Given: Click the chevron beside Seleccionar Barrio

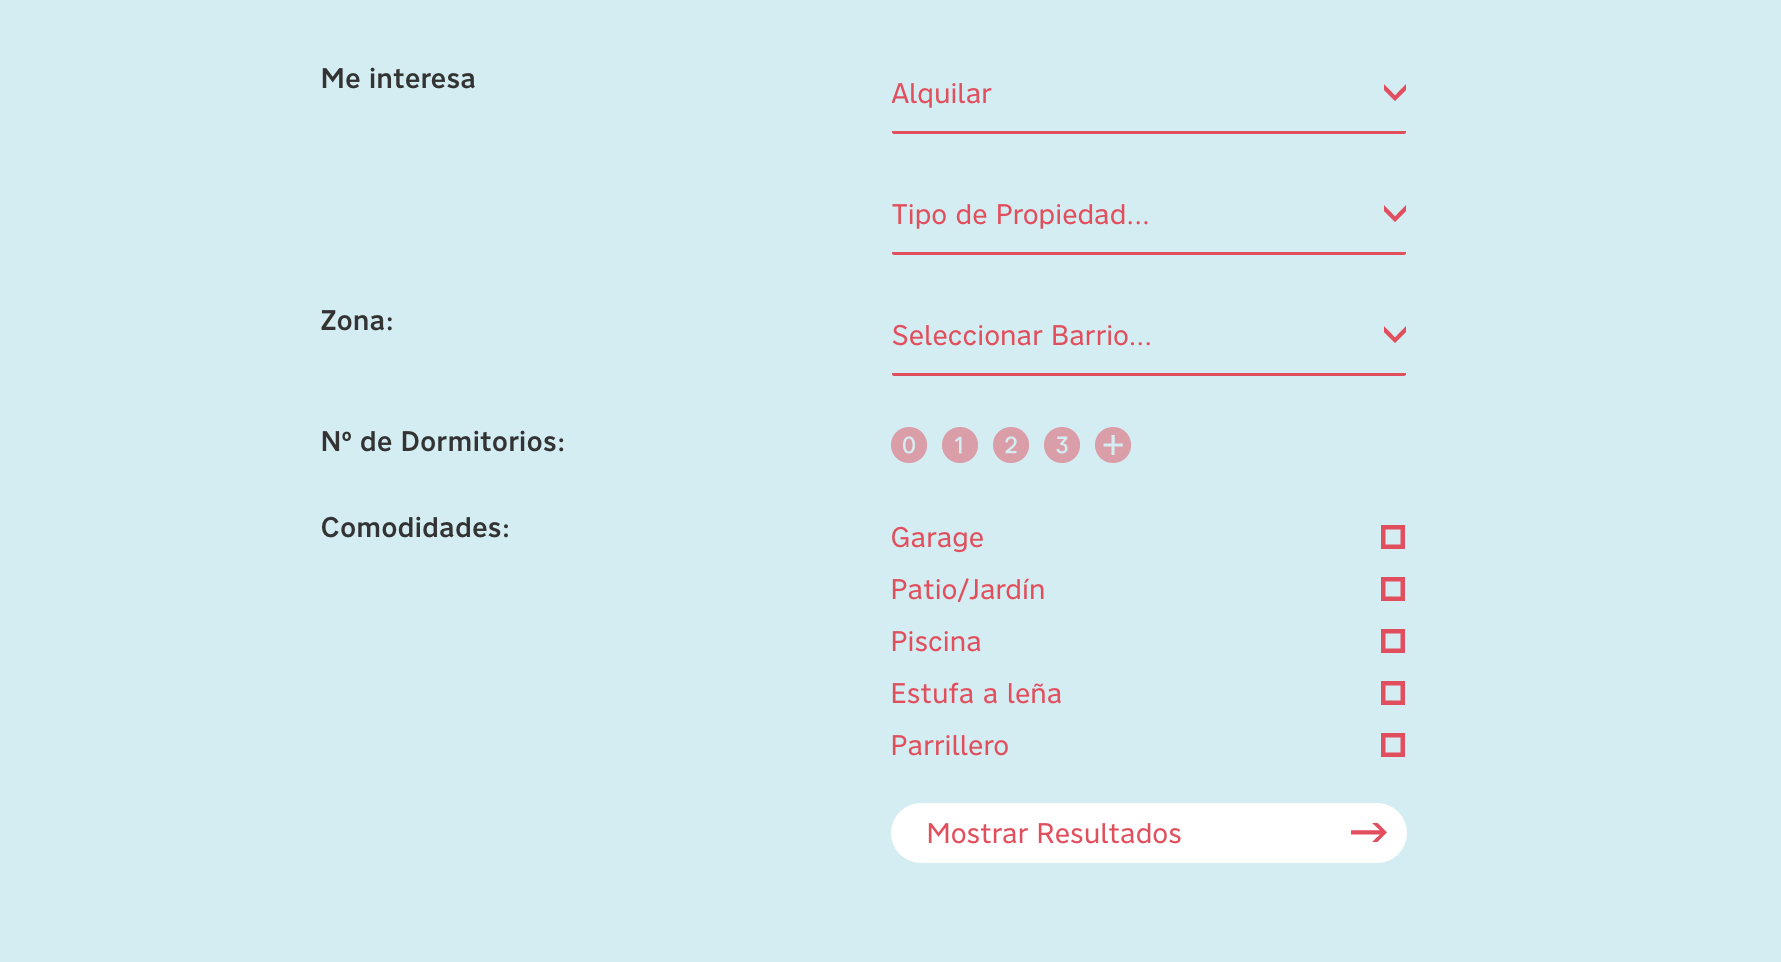Looking at the screenshot, I should tap(1394, 335).
